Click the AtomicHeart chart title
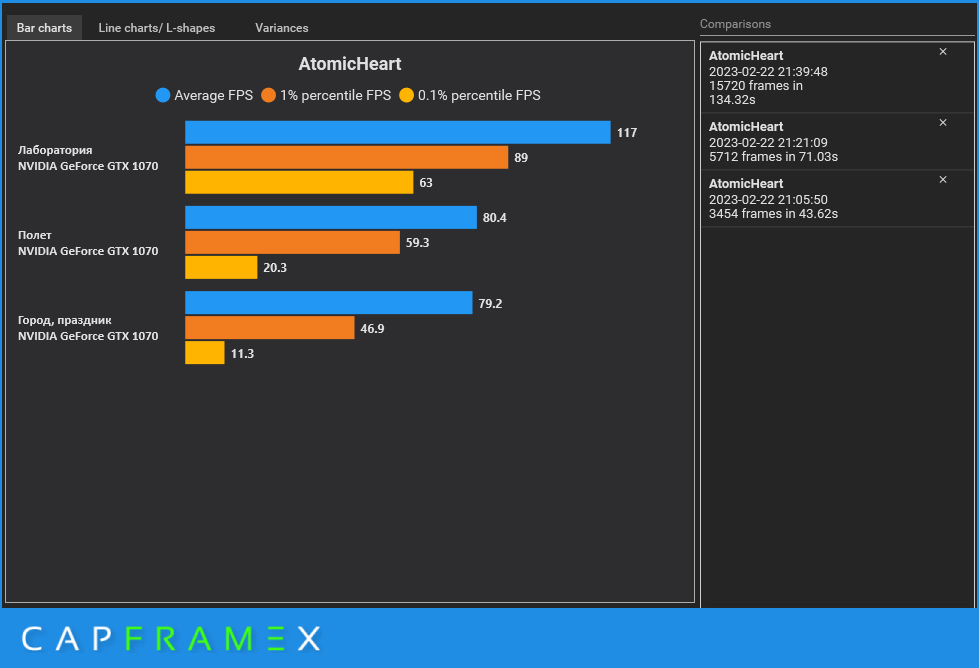This screenshot has width=979, height=668. point(350,64)
